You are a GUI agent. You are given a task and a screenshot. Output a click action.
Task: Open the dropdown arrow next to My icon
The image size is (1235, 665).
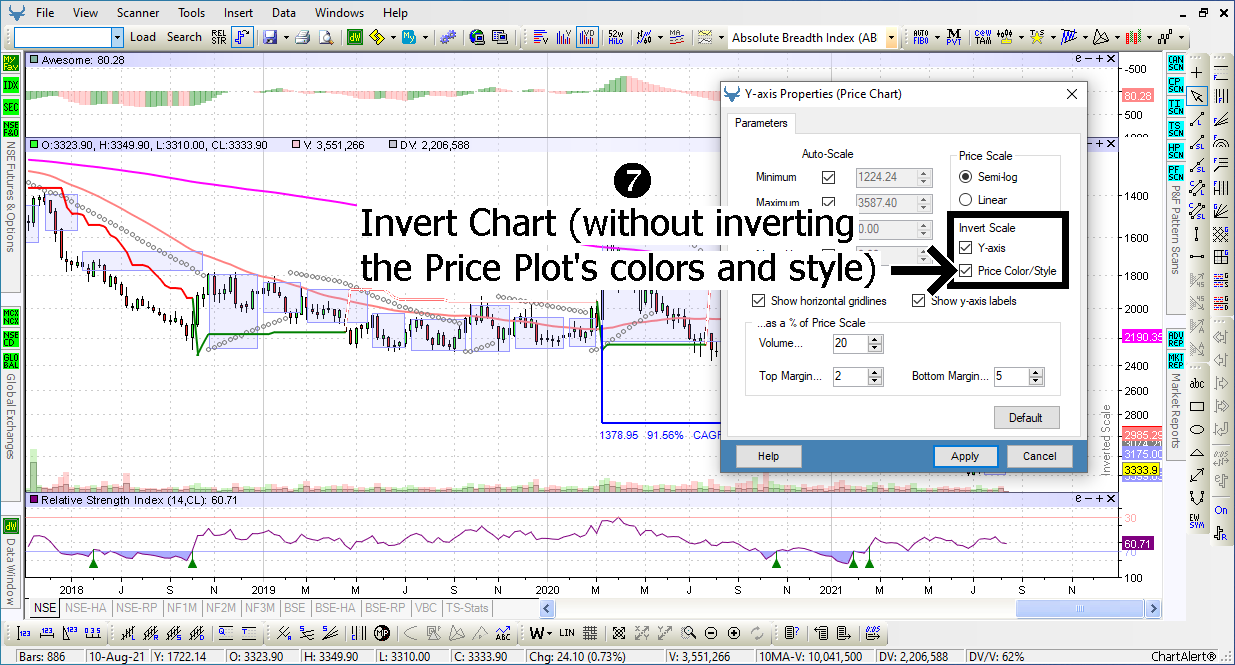(x=423, y=37)
